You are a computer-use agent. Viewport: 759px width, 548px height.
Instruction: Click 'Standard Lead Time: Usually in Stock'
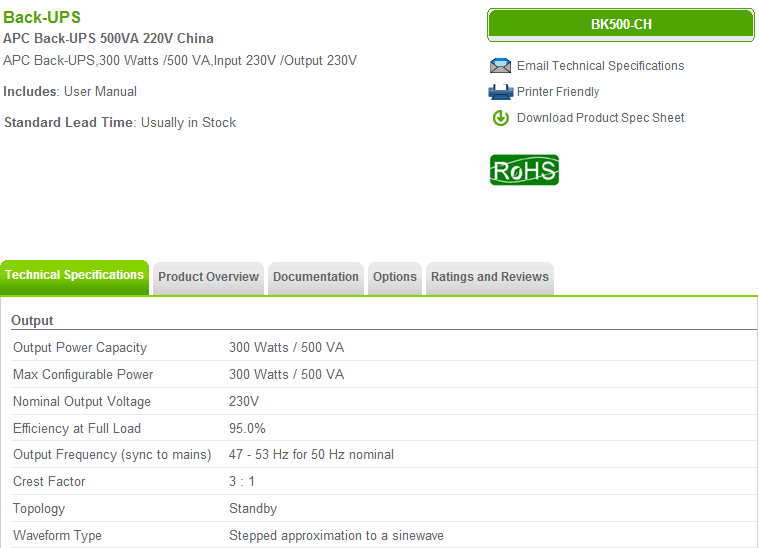pos(120,122)
